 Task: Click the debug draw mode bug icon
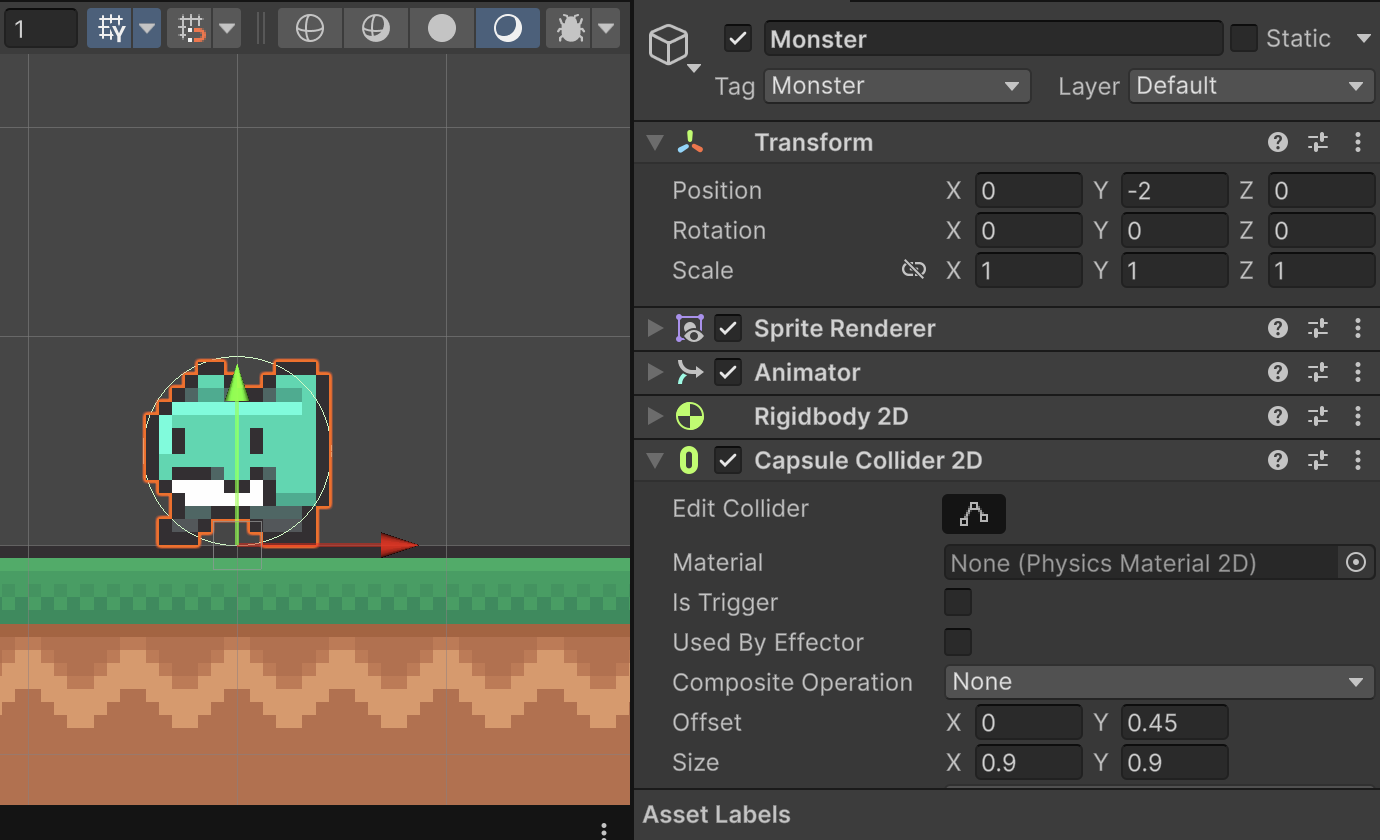pos(570,29)
